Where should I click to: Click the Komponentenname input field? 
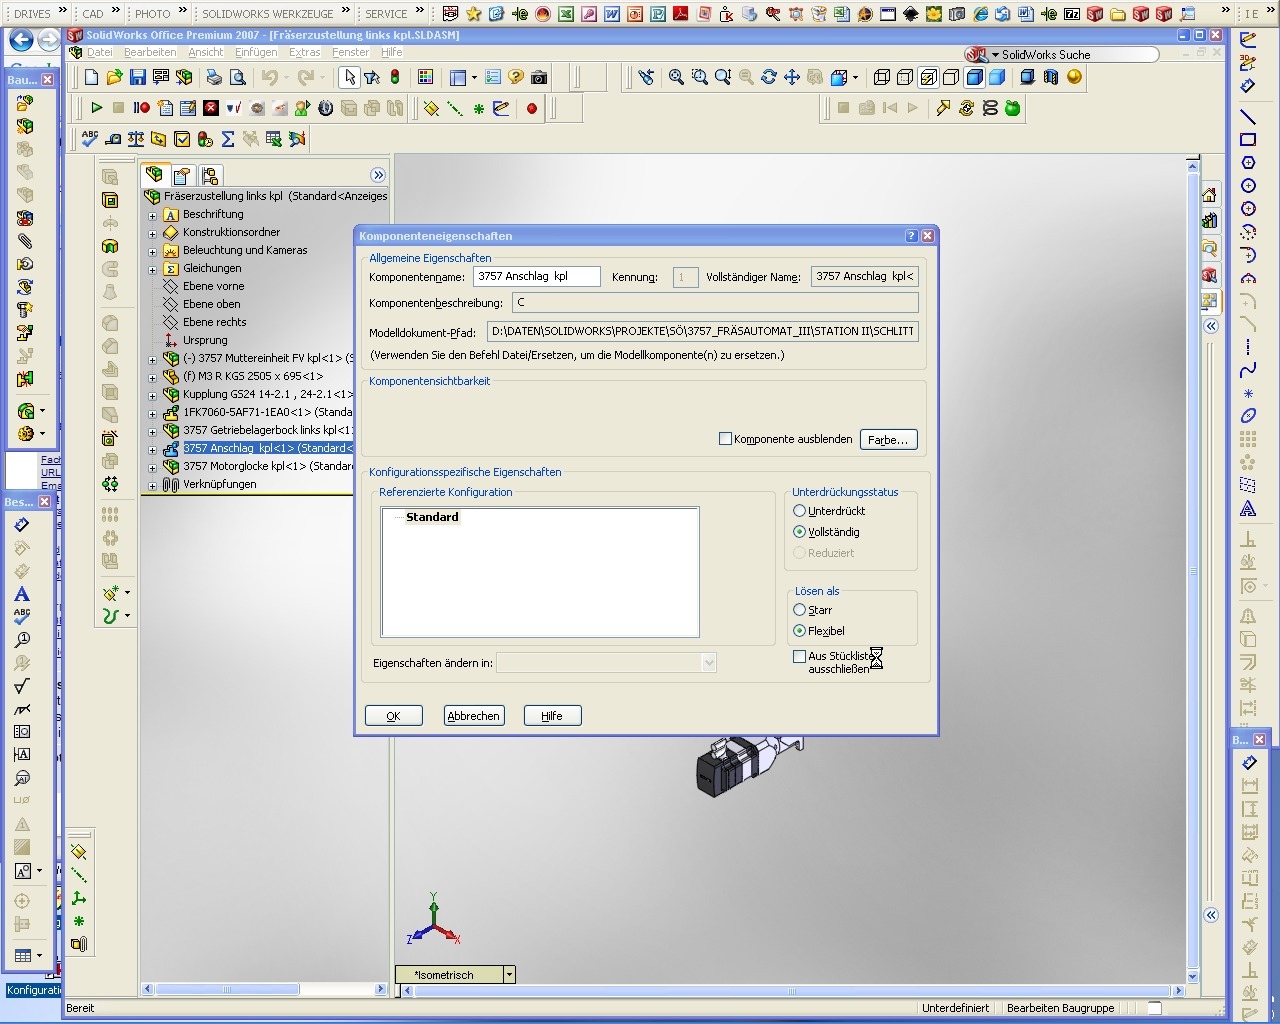pos(537,277)
